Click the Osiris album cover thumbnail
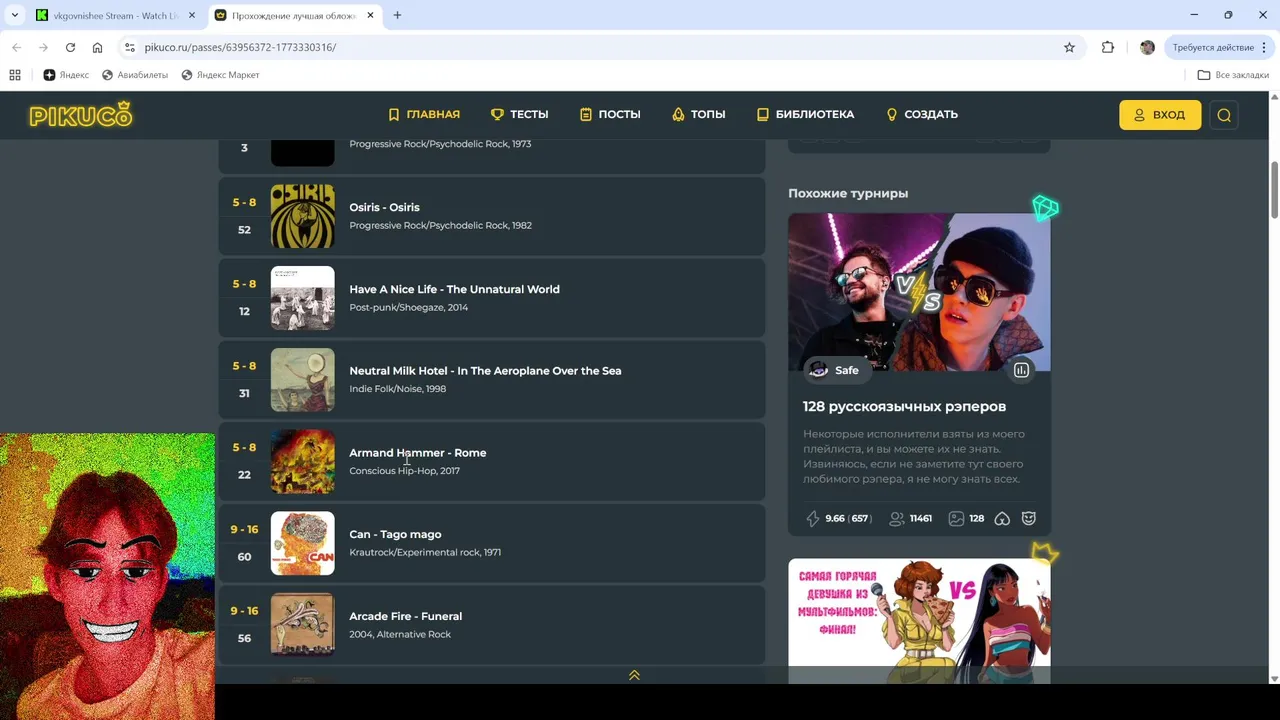 (x=303, y=216)
